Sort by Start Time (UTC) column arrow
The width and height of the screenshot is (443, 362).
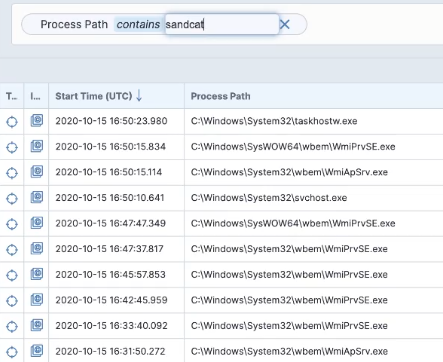pyautogui.click(x=139, y=96)
